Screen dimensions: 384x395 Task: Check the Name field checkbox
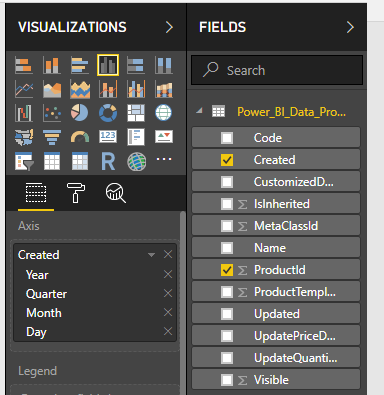pos(227,248)
